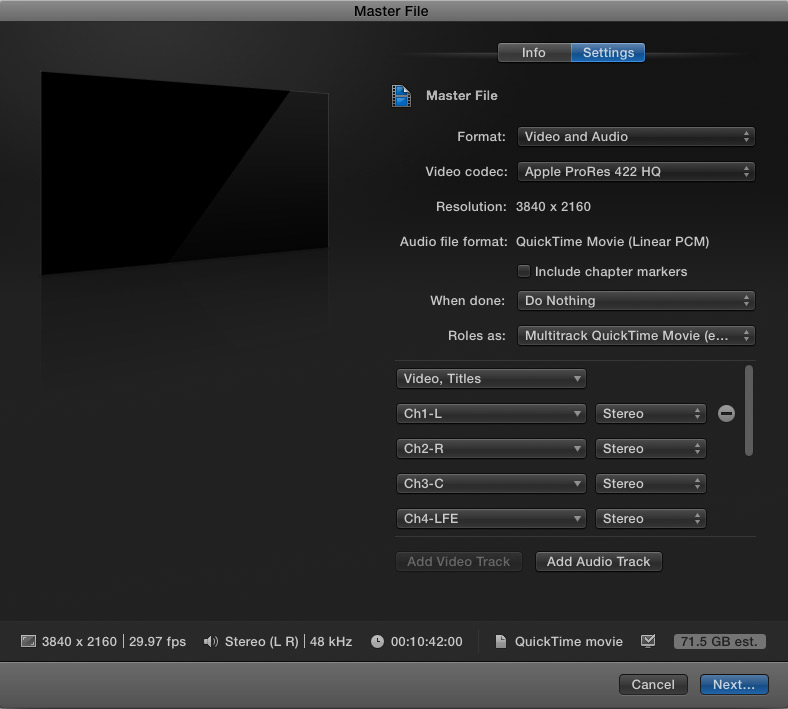The height and width of the screenshot is (709, 788).
Task: Click the QuickTime Movie (Linear PCM) text
Action: point(612,242)
